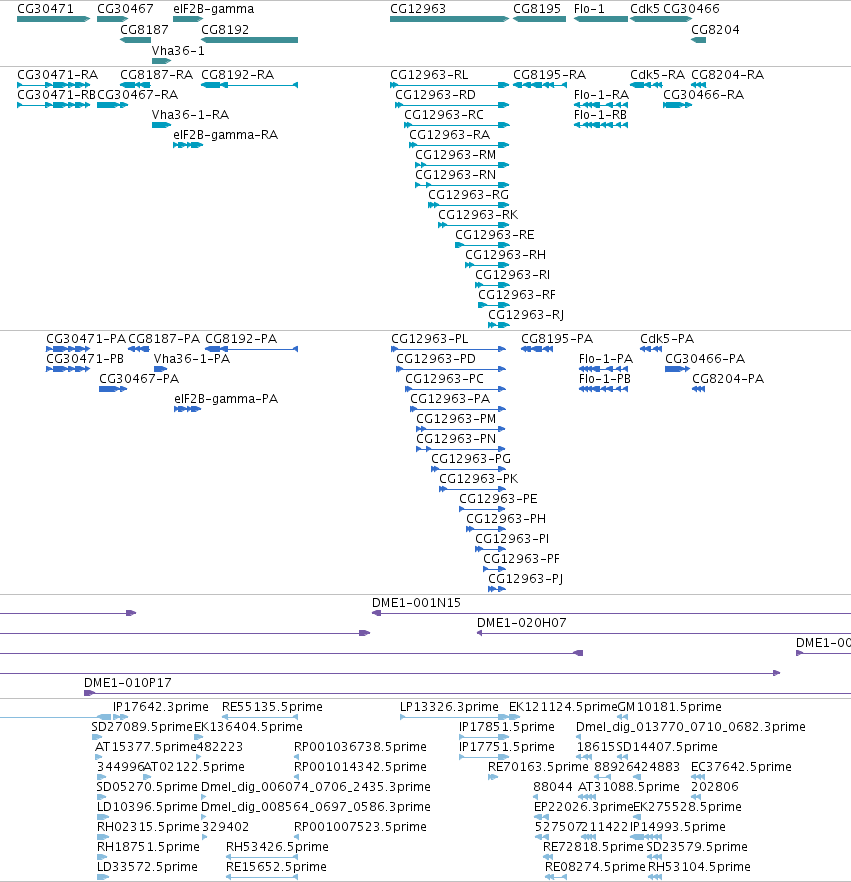Click transcript Flo-1-RA

click(601, 105)
